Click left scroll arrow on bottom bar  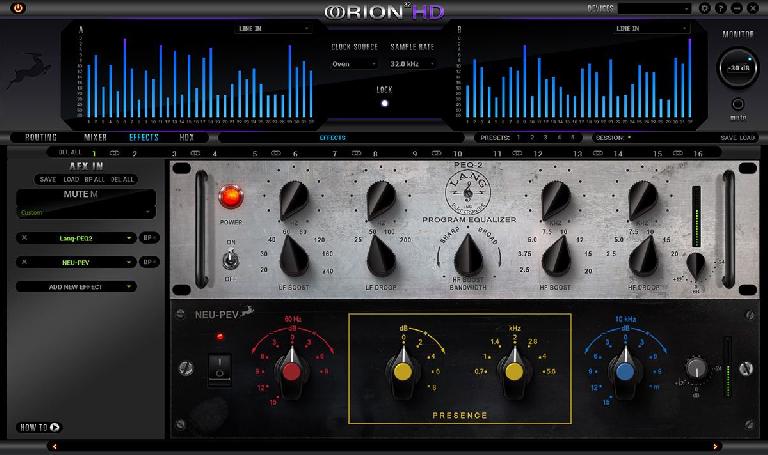coord(54,446)
